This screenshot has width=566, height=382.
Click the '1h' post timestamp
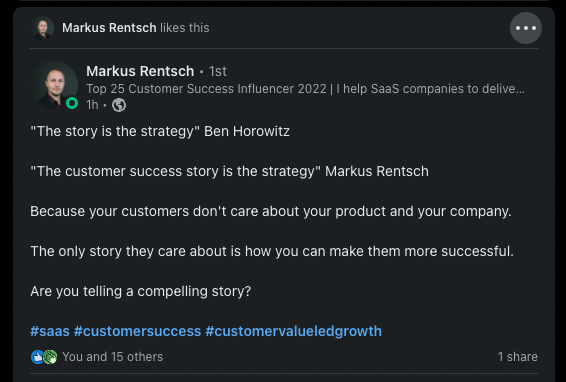click(x=92, y=105)
